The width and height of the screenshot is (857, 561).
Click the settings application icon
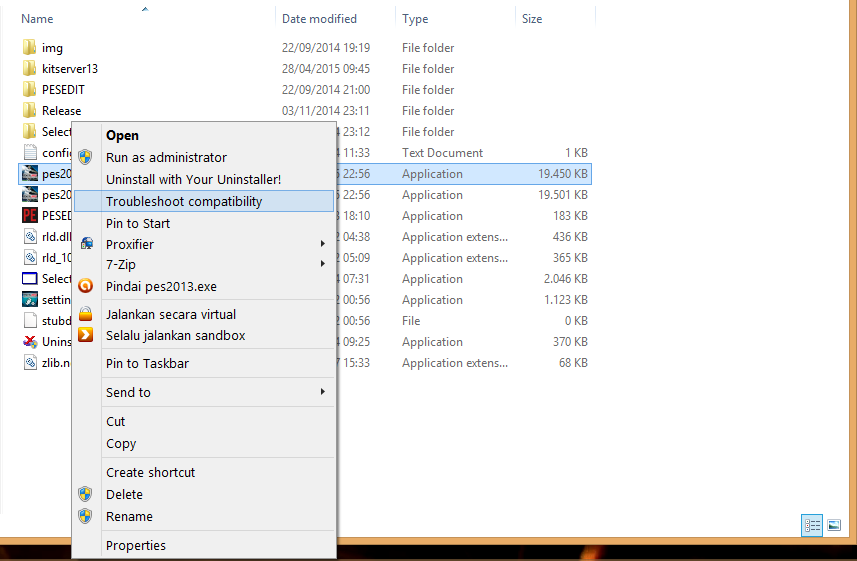click(x=30, y=300)
